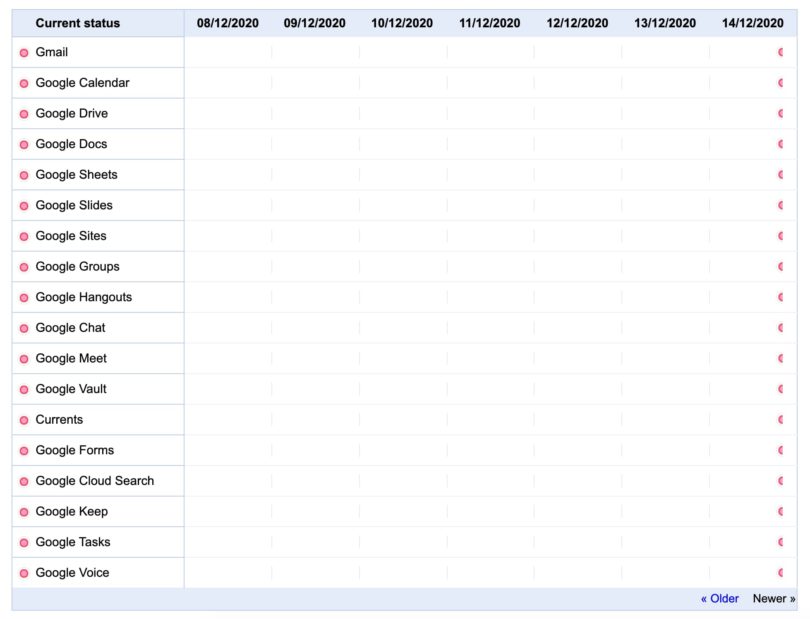Screen dimensions: 810x619
Task: Select the status icon next to Google Drive
Action: coord(24,114)
